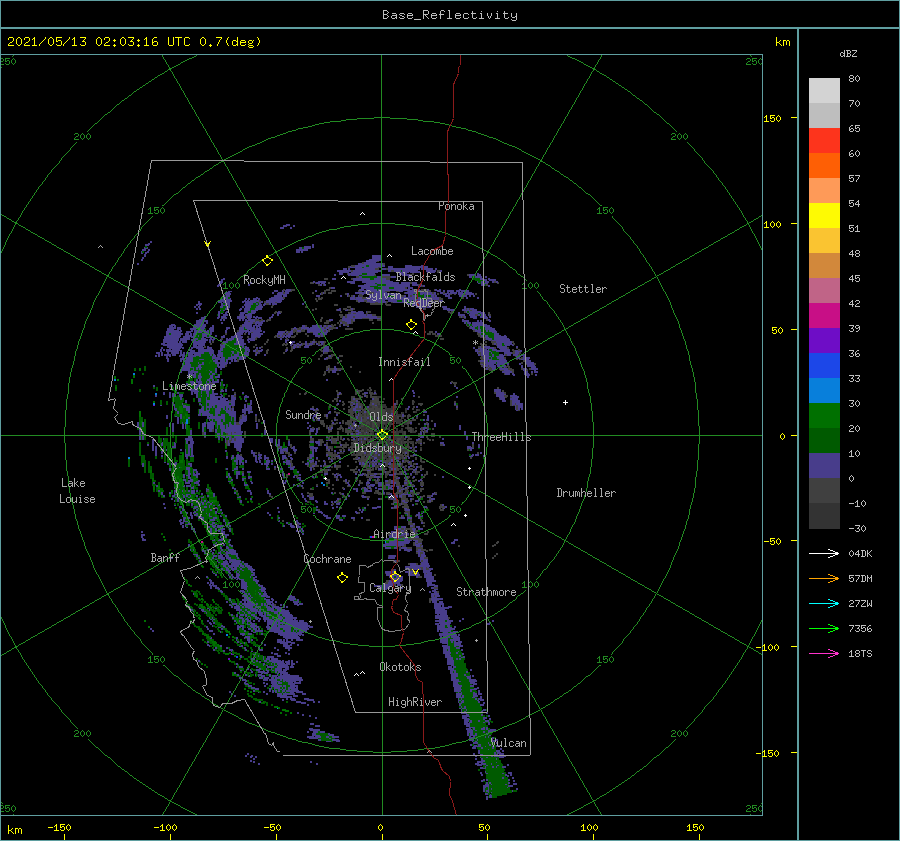Click the yellow km label at top right
This screenshot has height=841, width=900.
[782, 42]
